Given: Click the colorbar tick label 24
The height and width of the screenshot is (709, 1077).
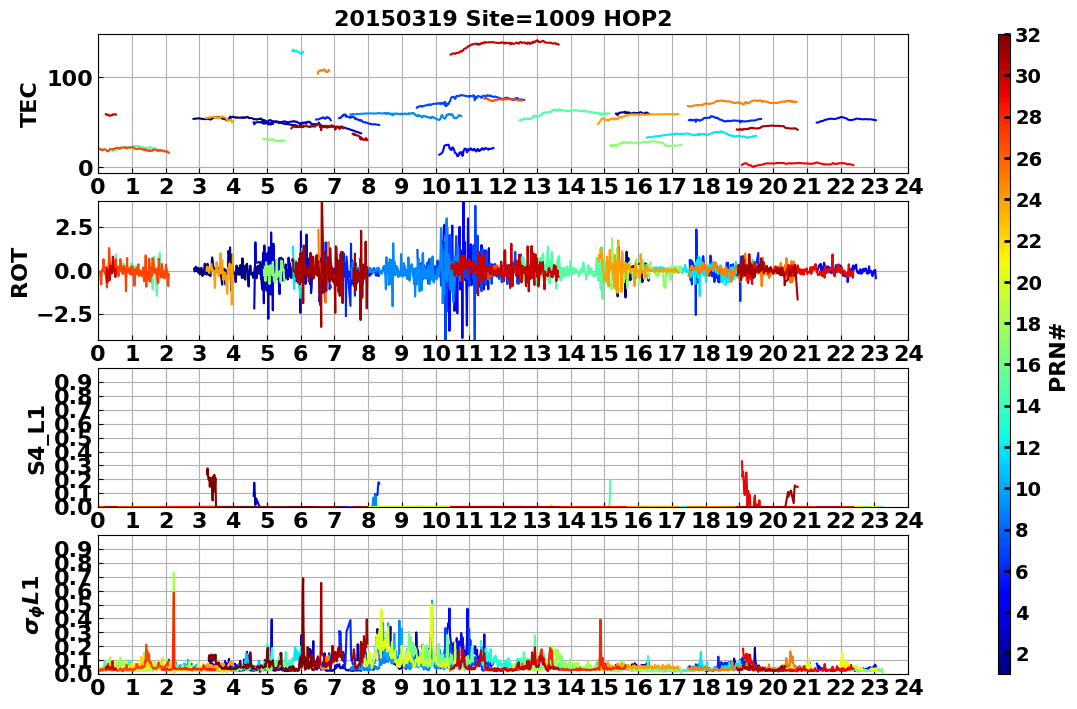Looking at the screenshot, I should point(1028,200).
